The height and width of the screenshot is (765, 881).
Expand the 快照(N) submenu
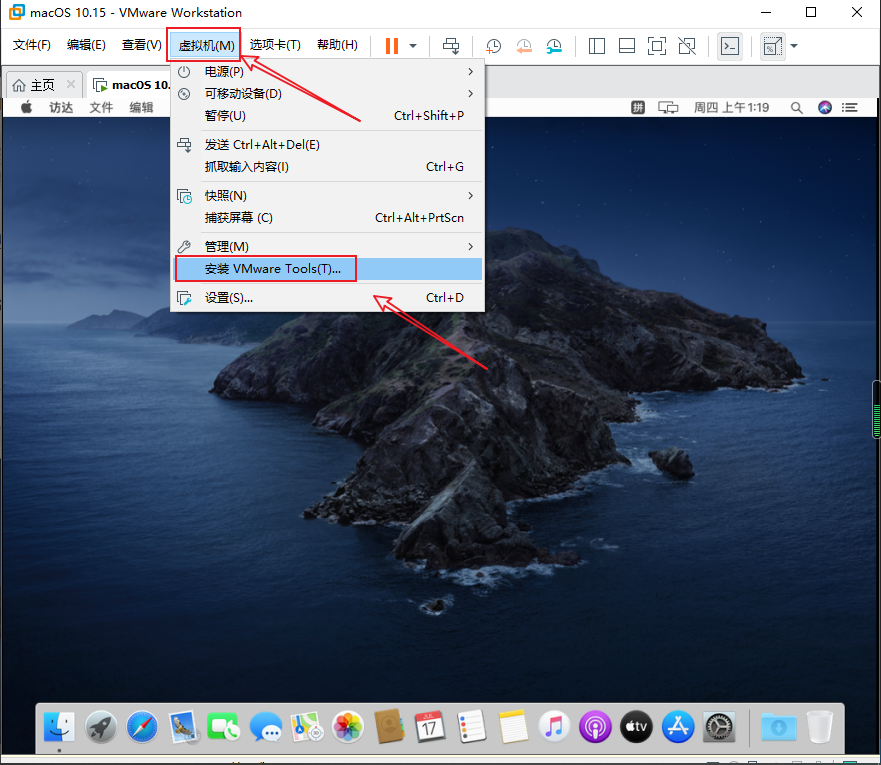point(328,195)
